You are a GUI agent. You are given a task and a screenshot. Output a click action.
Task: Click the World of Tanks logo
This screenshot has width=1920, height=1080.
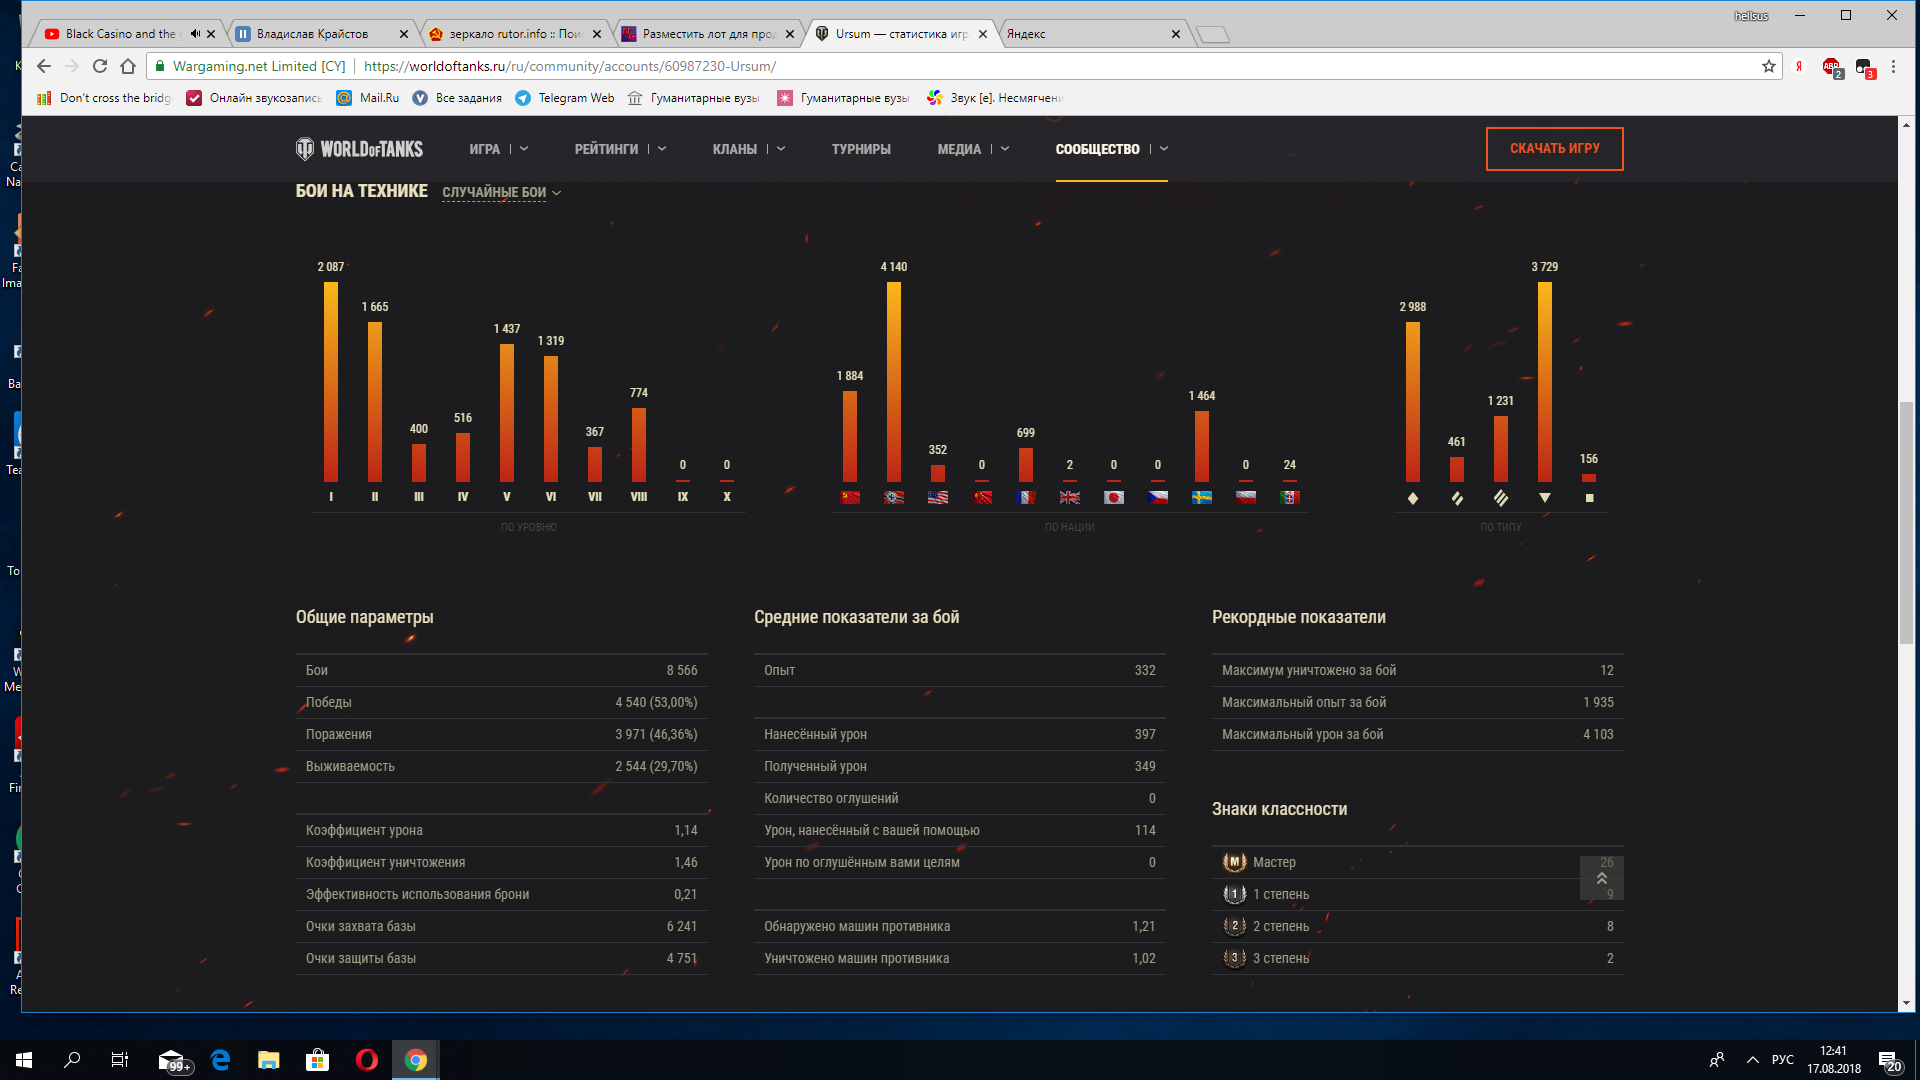(360, 149)
